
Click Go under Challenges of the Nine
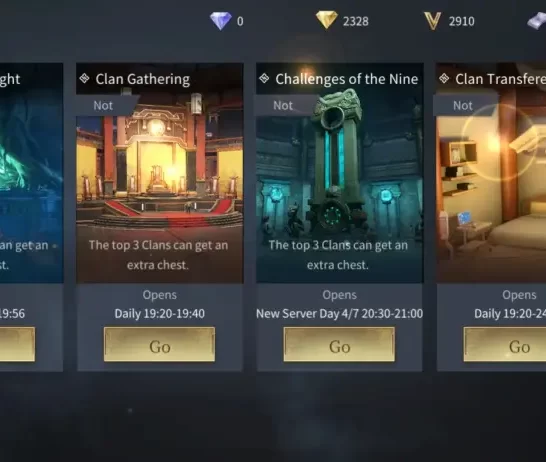tap(340, 344)
